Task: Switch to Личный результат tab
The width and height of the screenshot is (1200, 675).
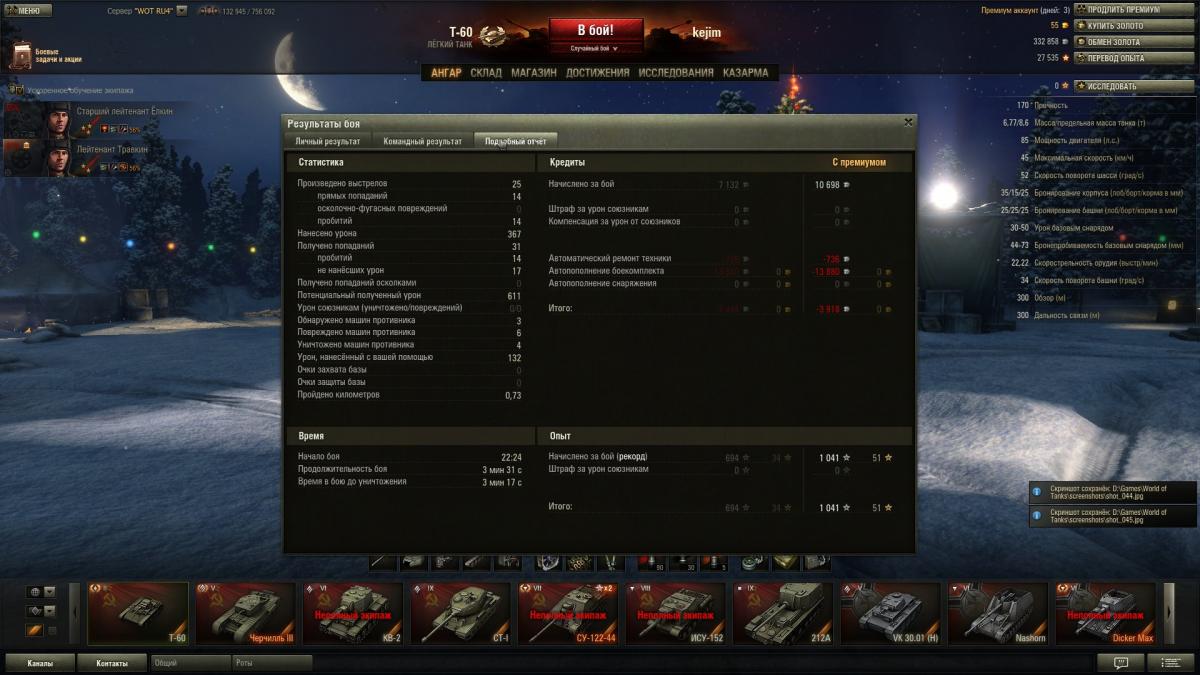Action: pos(328,141)
